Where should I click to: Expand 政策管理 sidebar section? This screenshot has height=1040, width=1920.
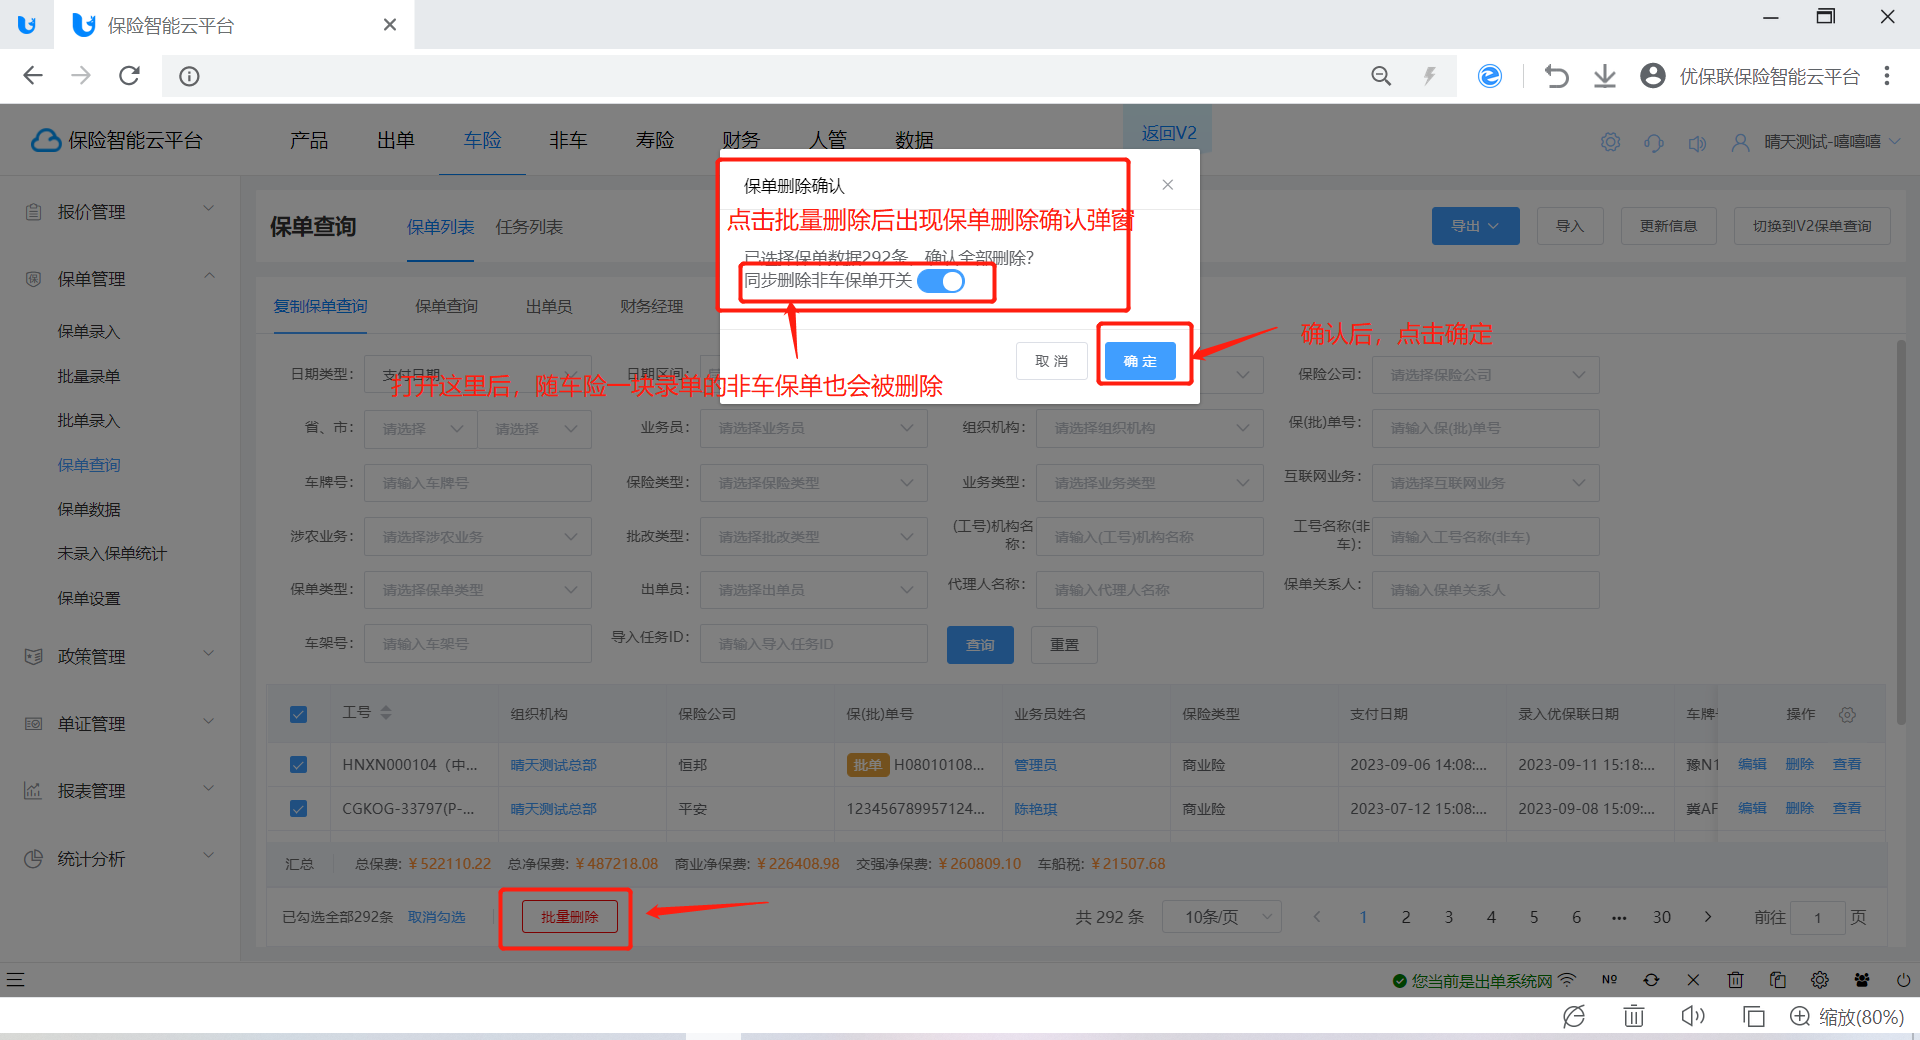tap(120, 656)
